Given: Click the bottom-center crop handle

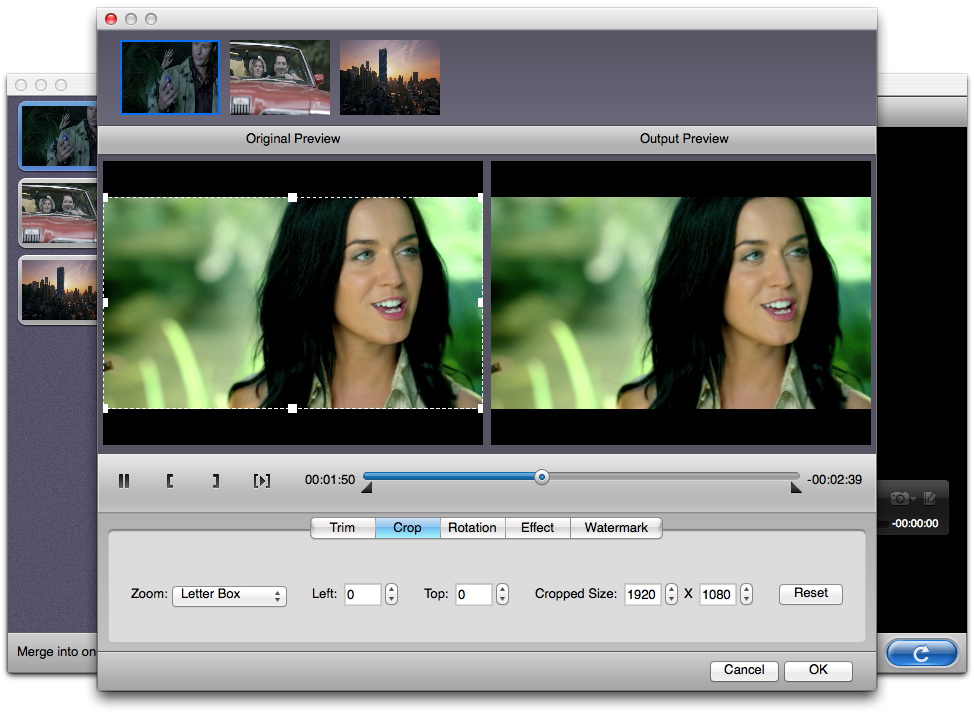Looking at the screenshot, I should click(x=293, y=408).
